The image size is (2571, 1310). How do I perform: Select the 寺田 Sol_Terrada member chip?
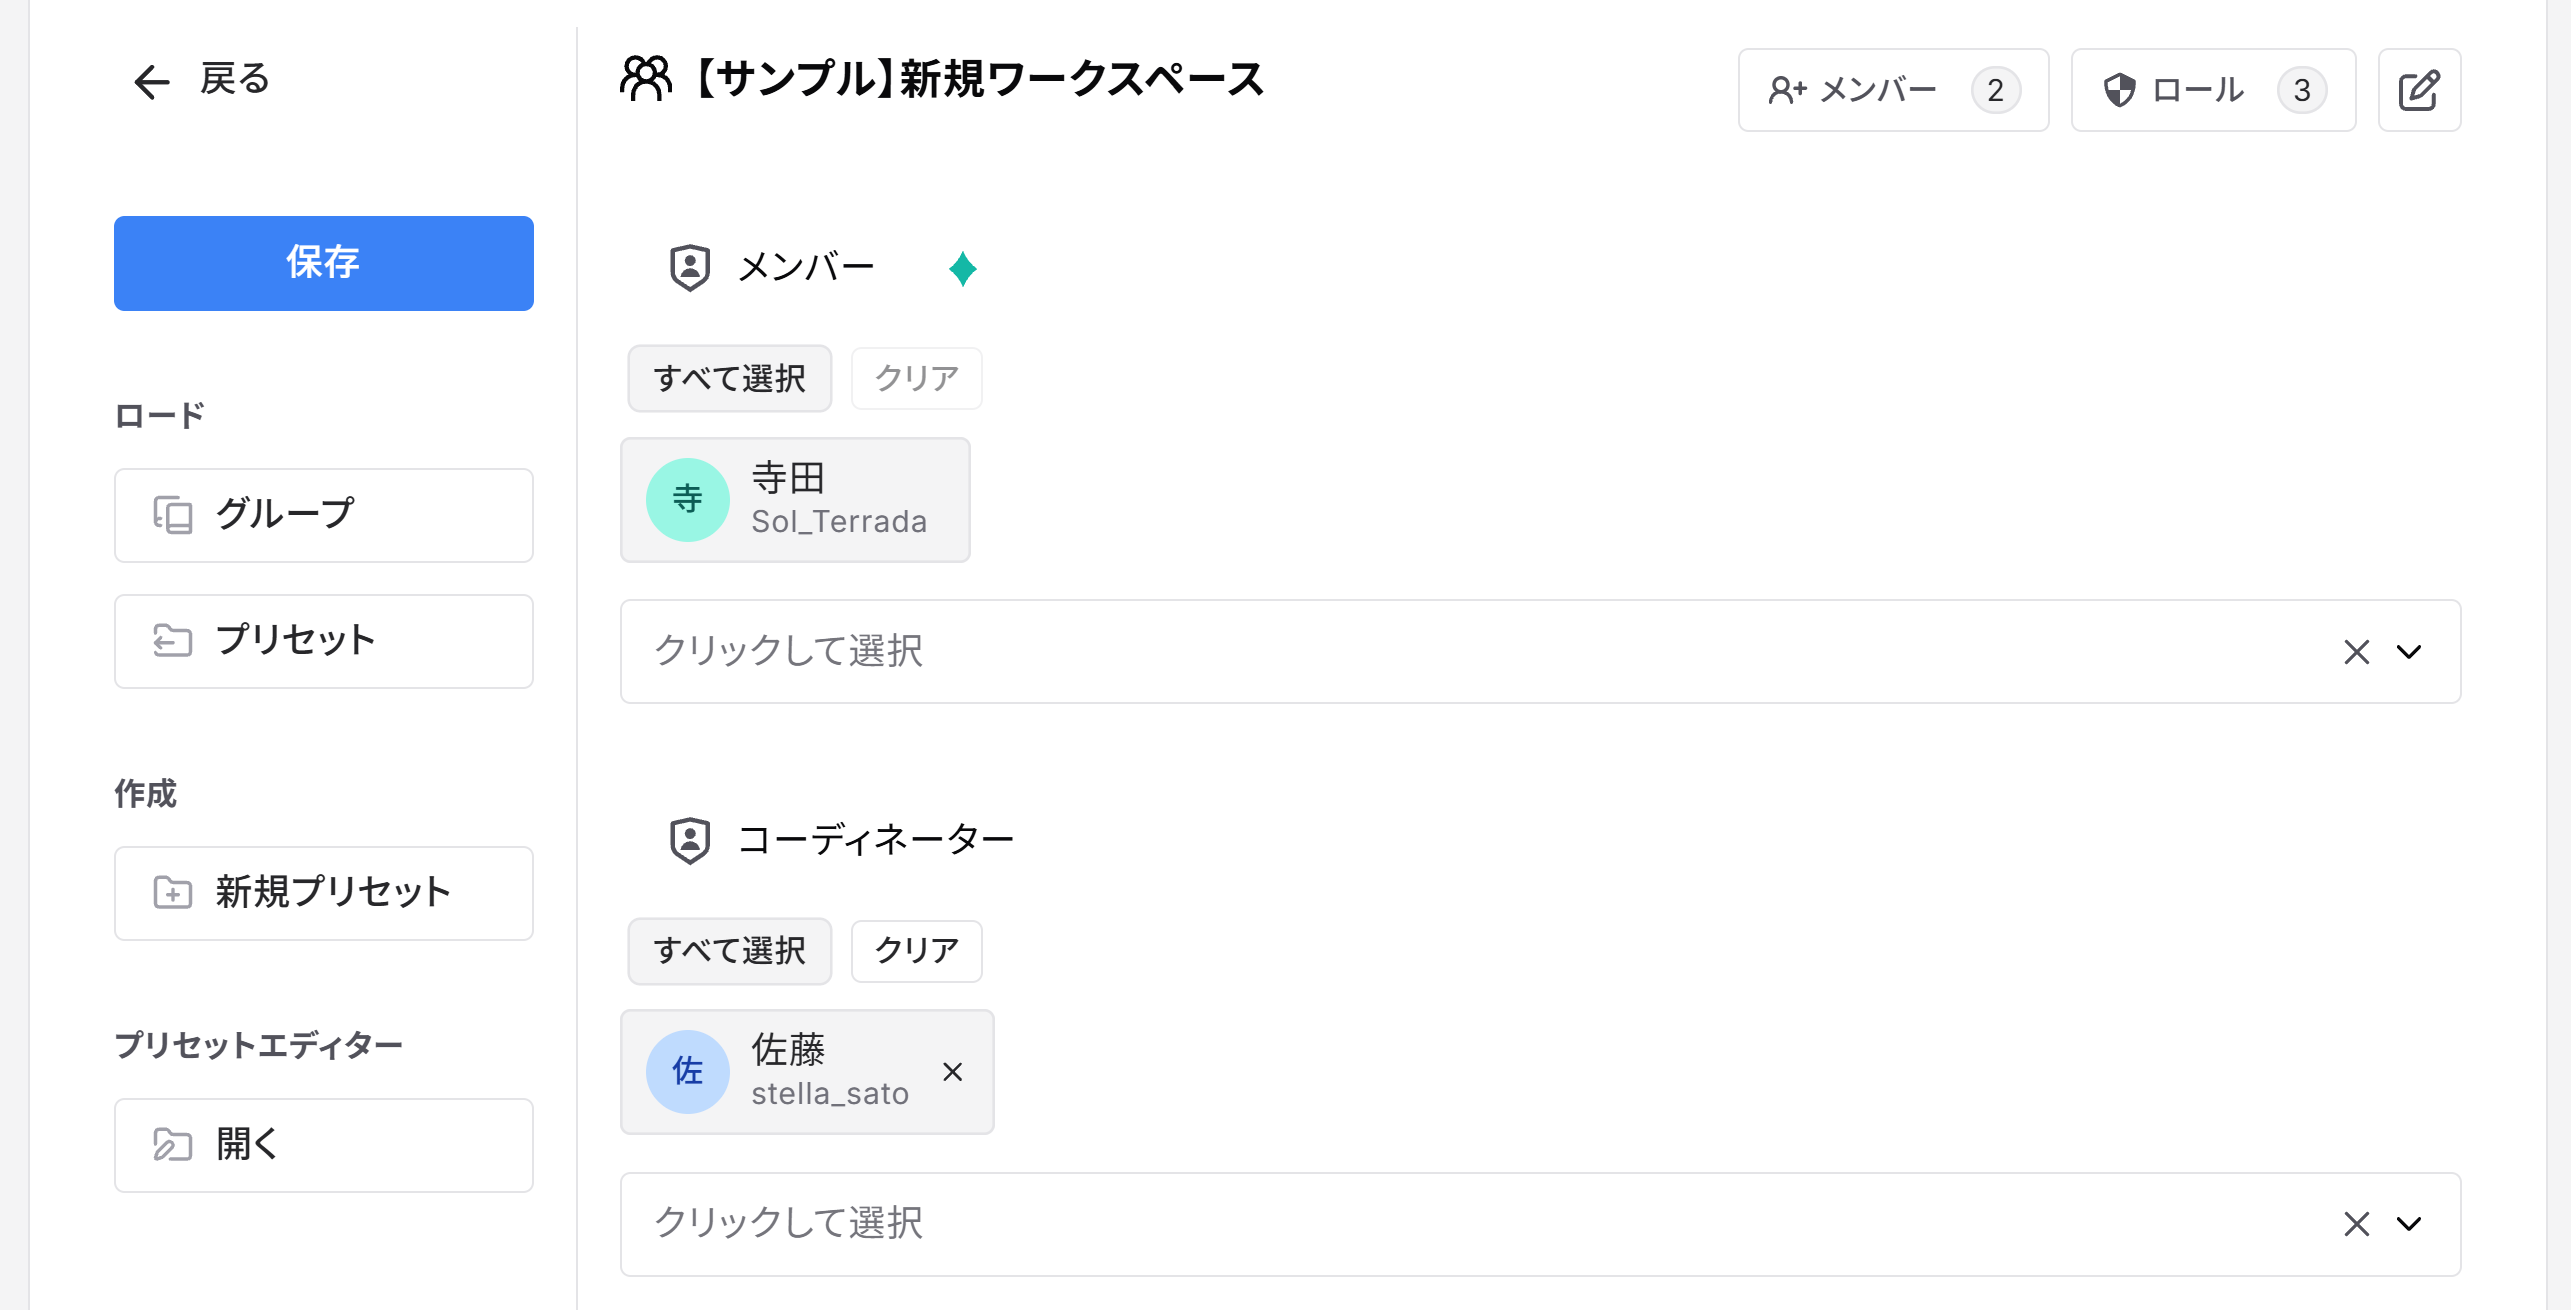795,500
